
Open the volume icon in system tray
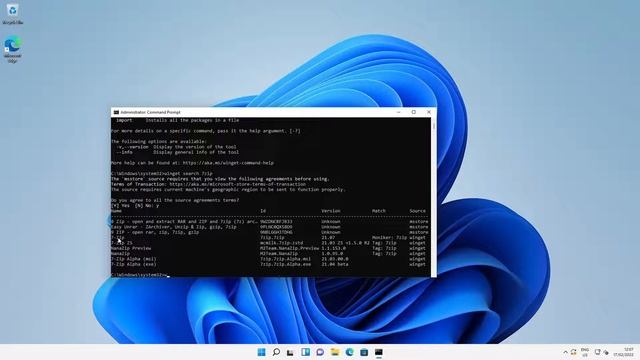pos(606,352)
